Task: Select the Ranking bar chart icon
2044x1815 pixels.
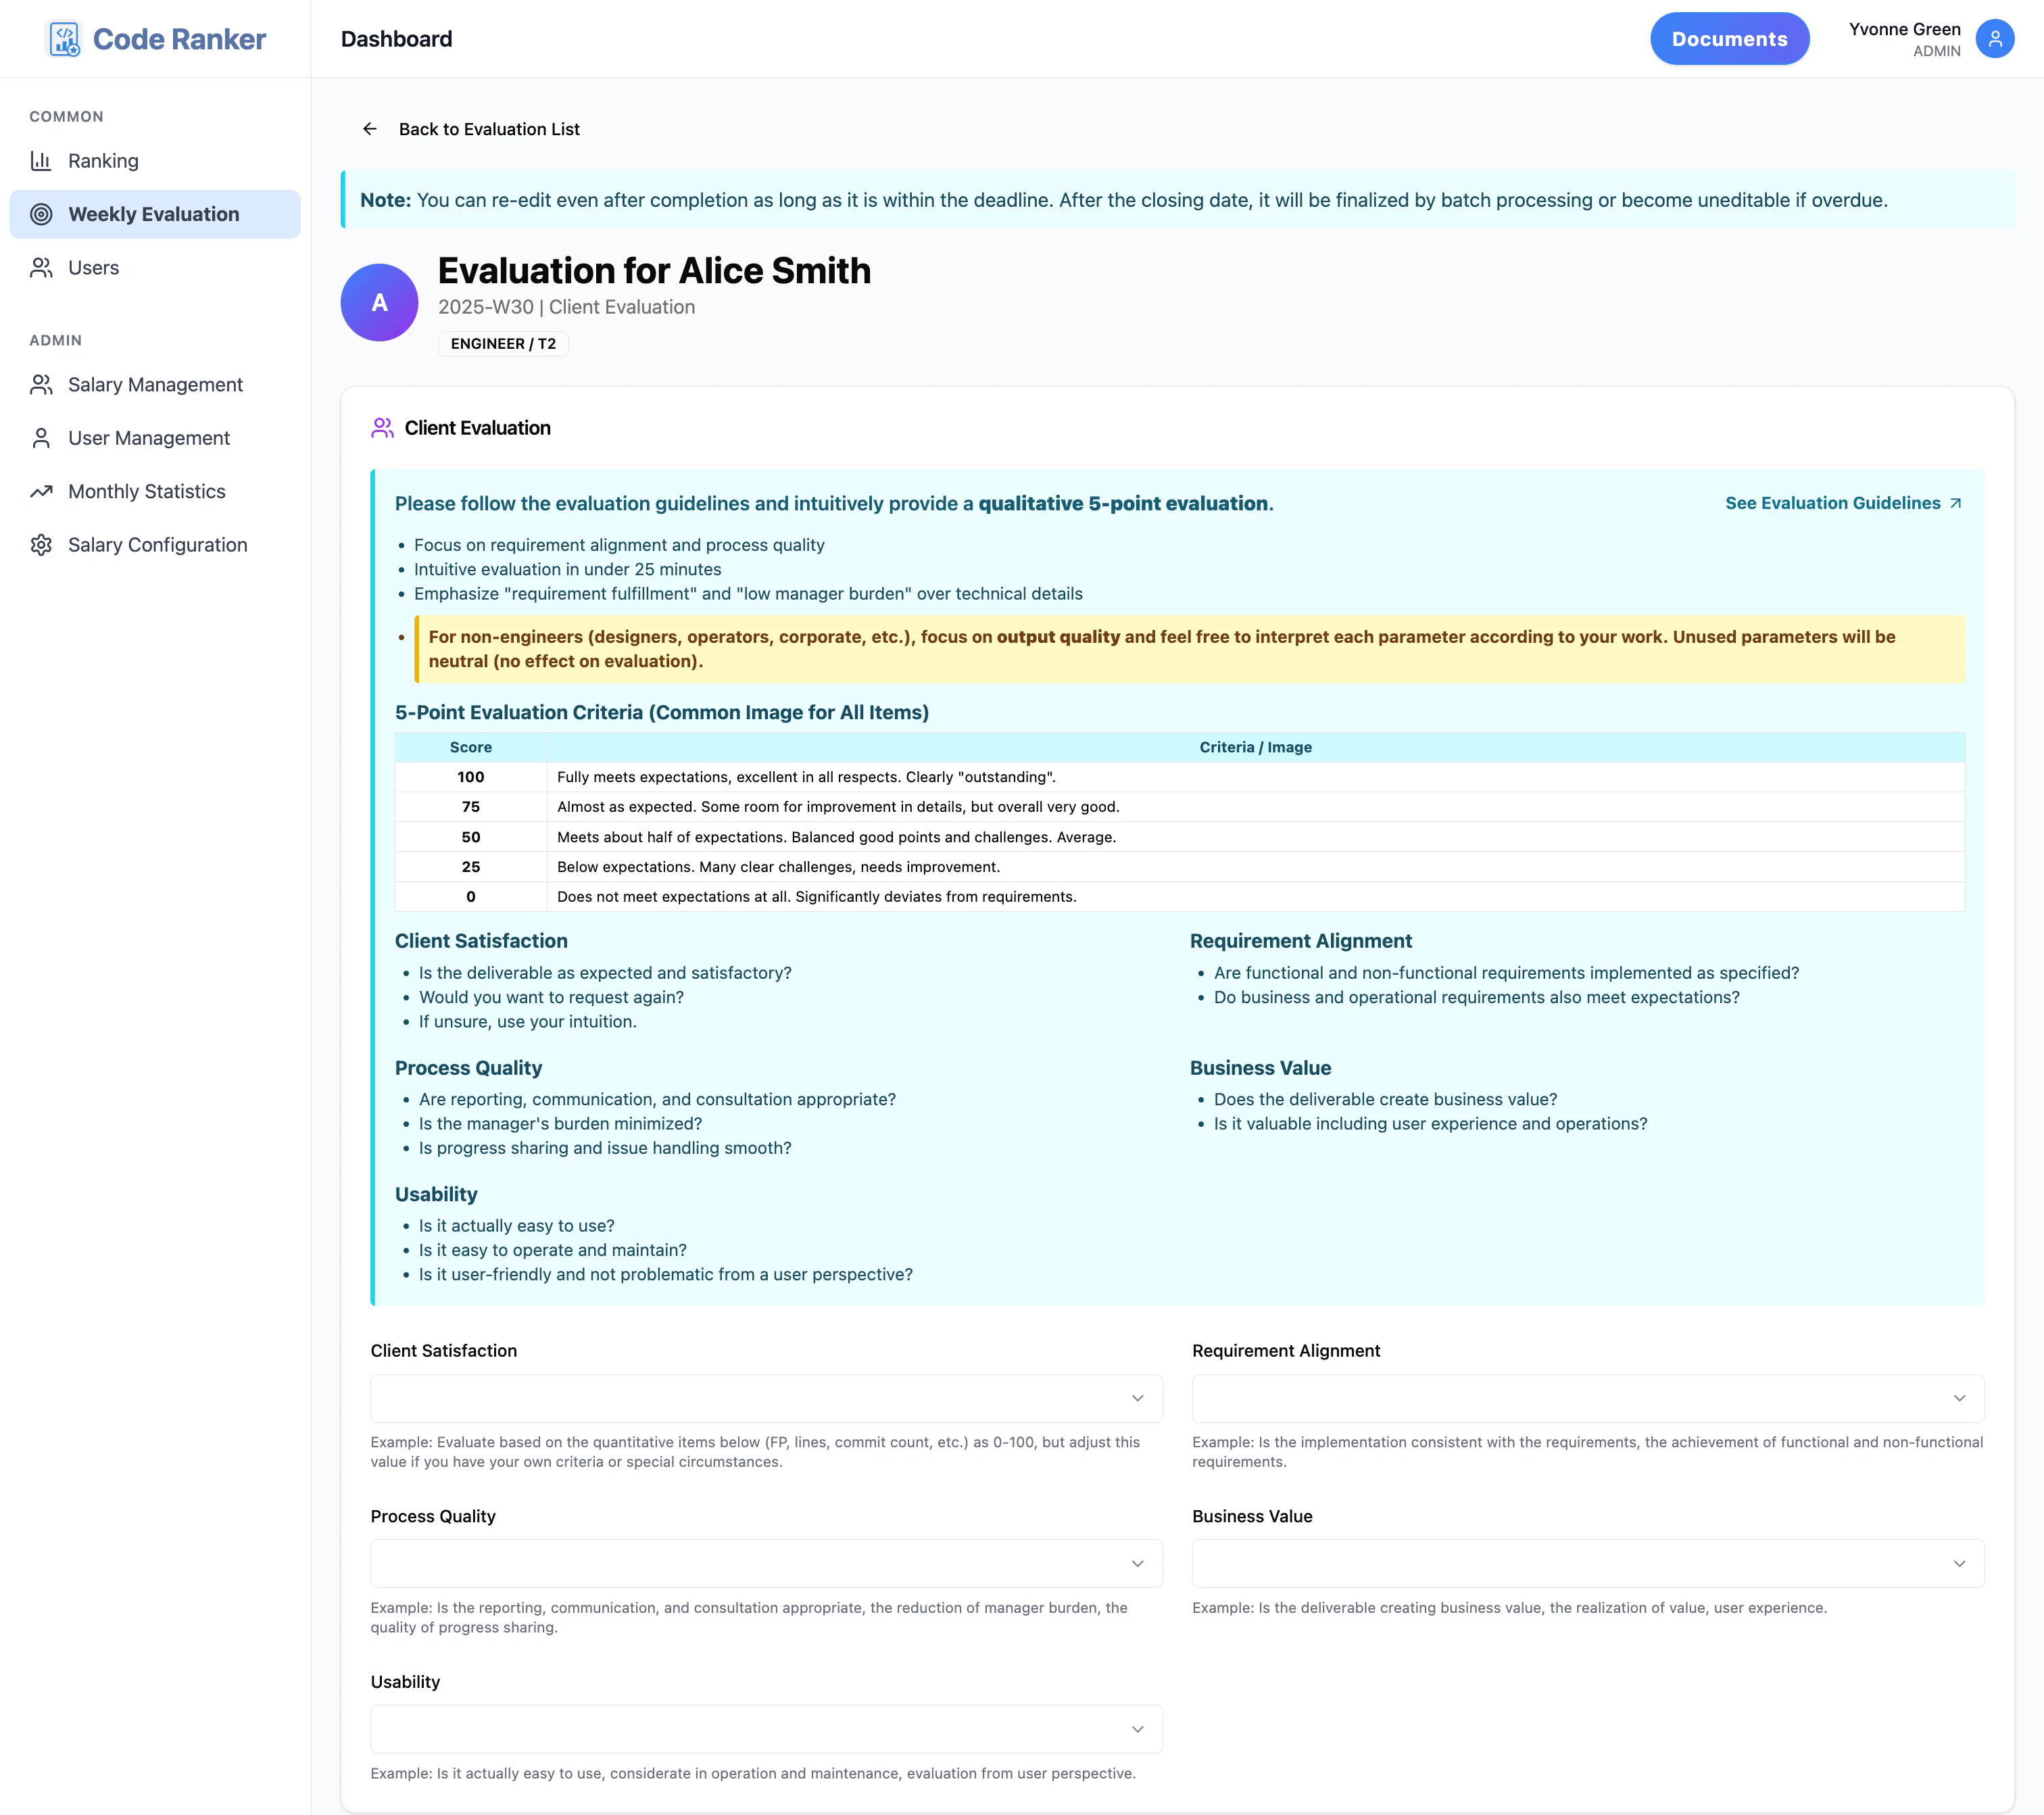Action: point(41,160)
